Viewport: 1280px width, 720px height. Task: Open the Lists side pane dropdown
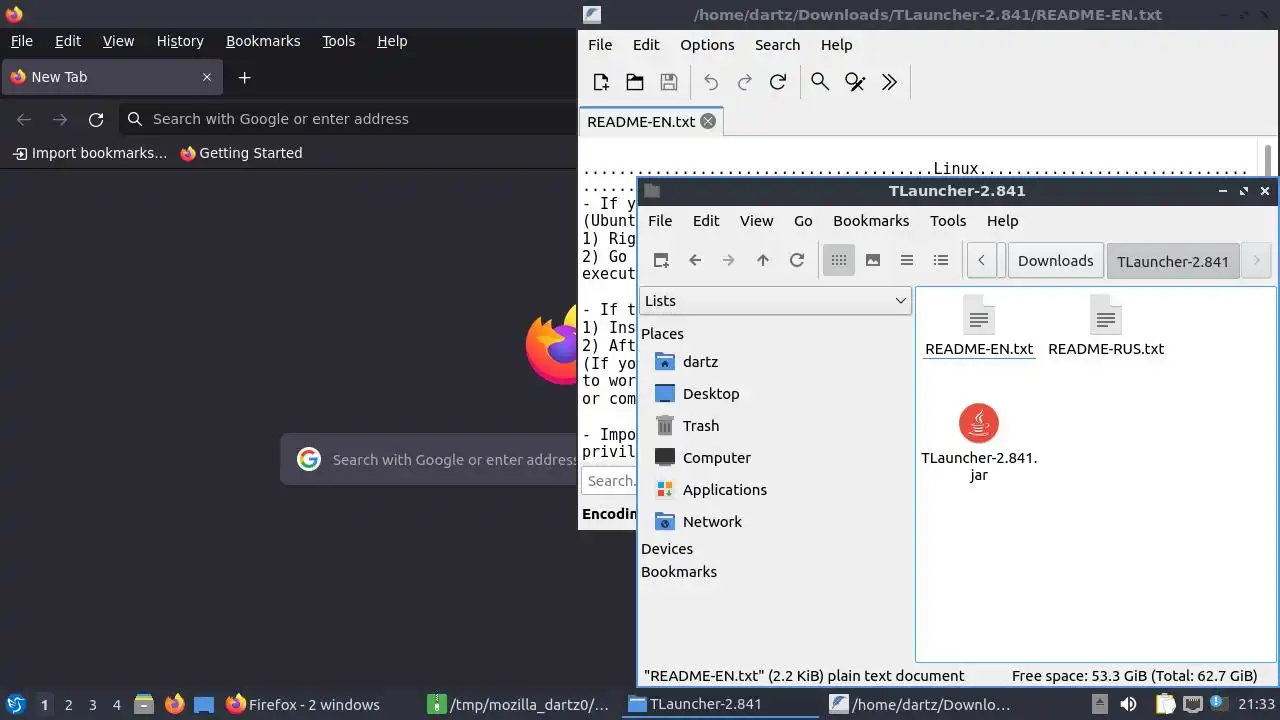click(x=775, y=301)
